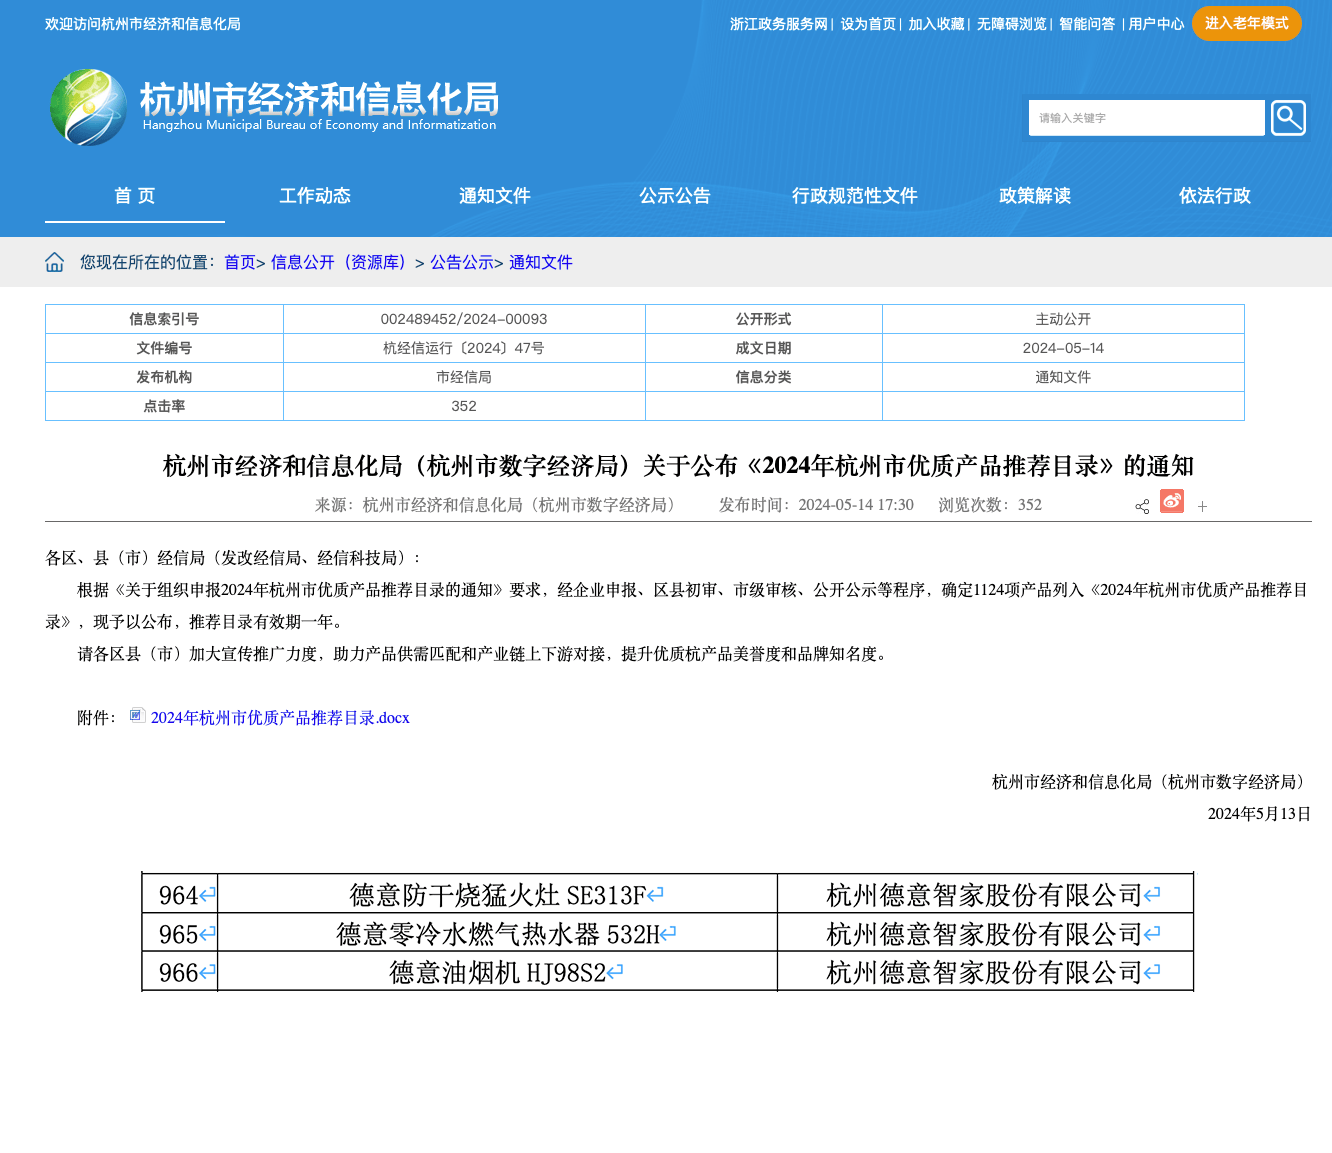Click row 964 德意防干烧猛火灶 SE313F
The width and height of the screenshot is (1332, 1153).
coord(668,894)
